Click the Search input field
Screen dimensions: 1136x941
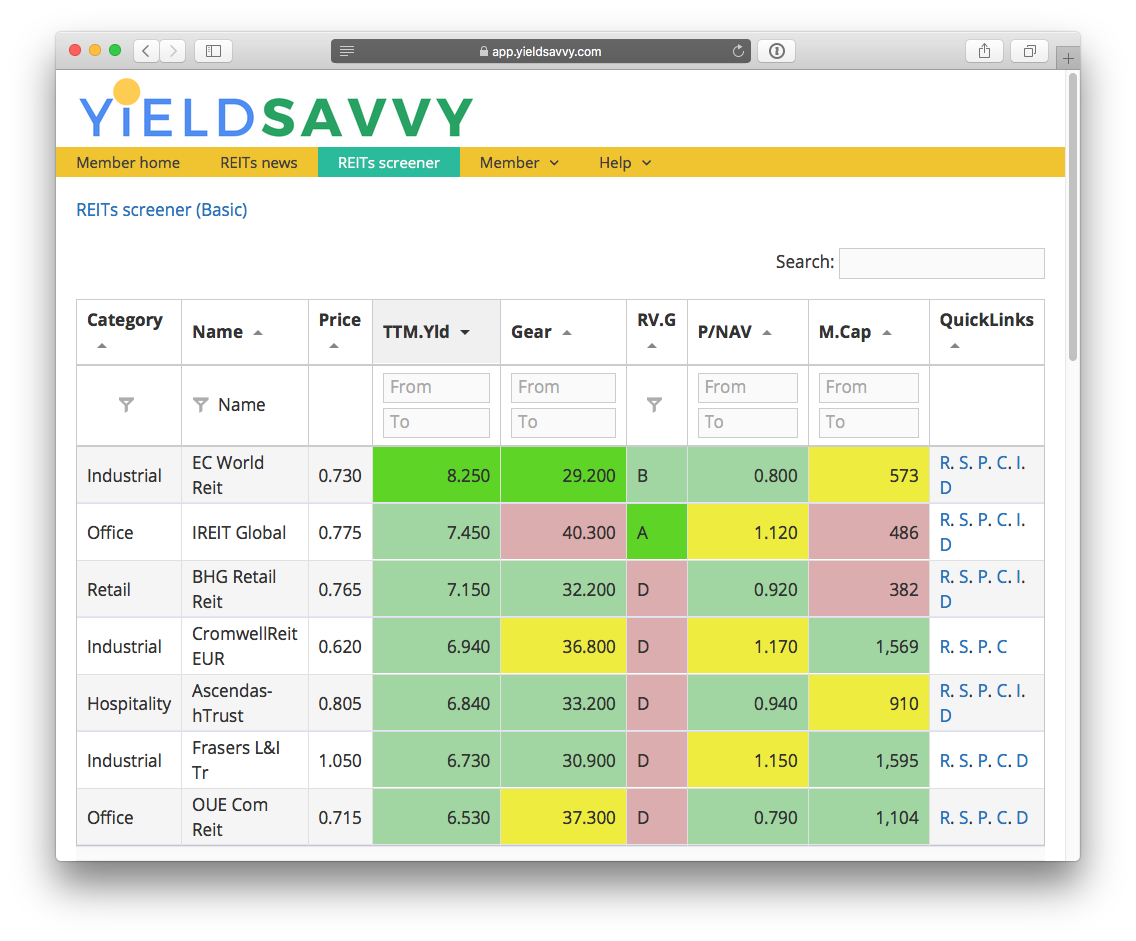(x=941, y=263)
